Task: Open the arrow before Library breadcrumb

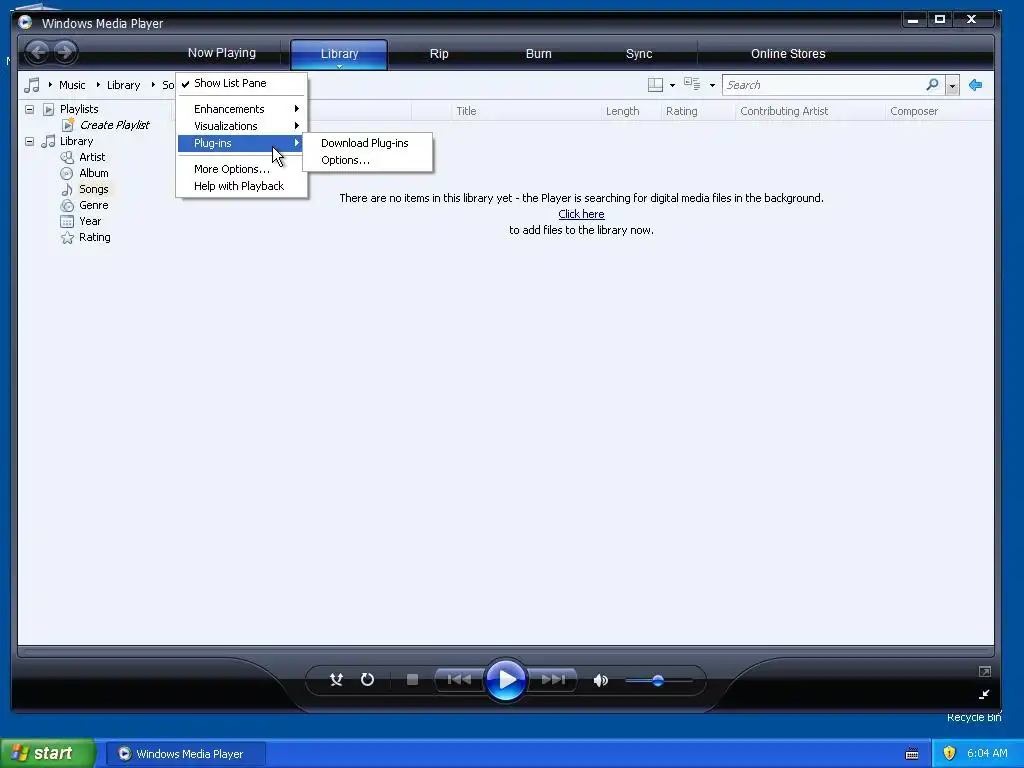Action: [98, 85]
